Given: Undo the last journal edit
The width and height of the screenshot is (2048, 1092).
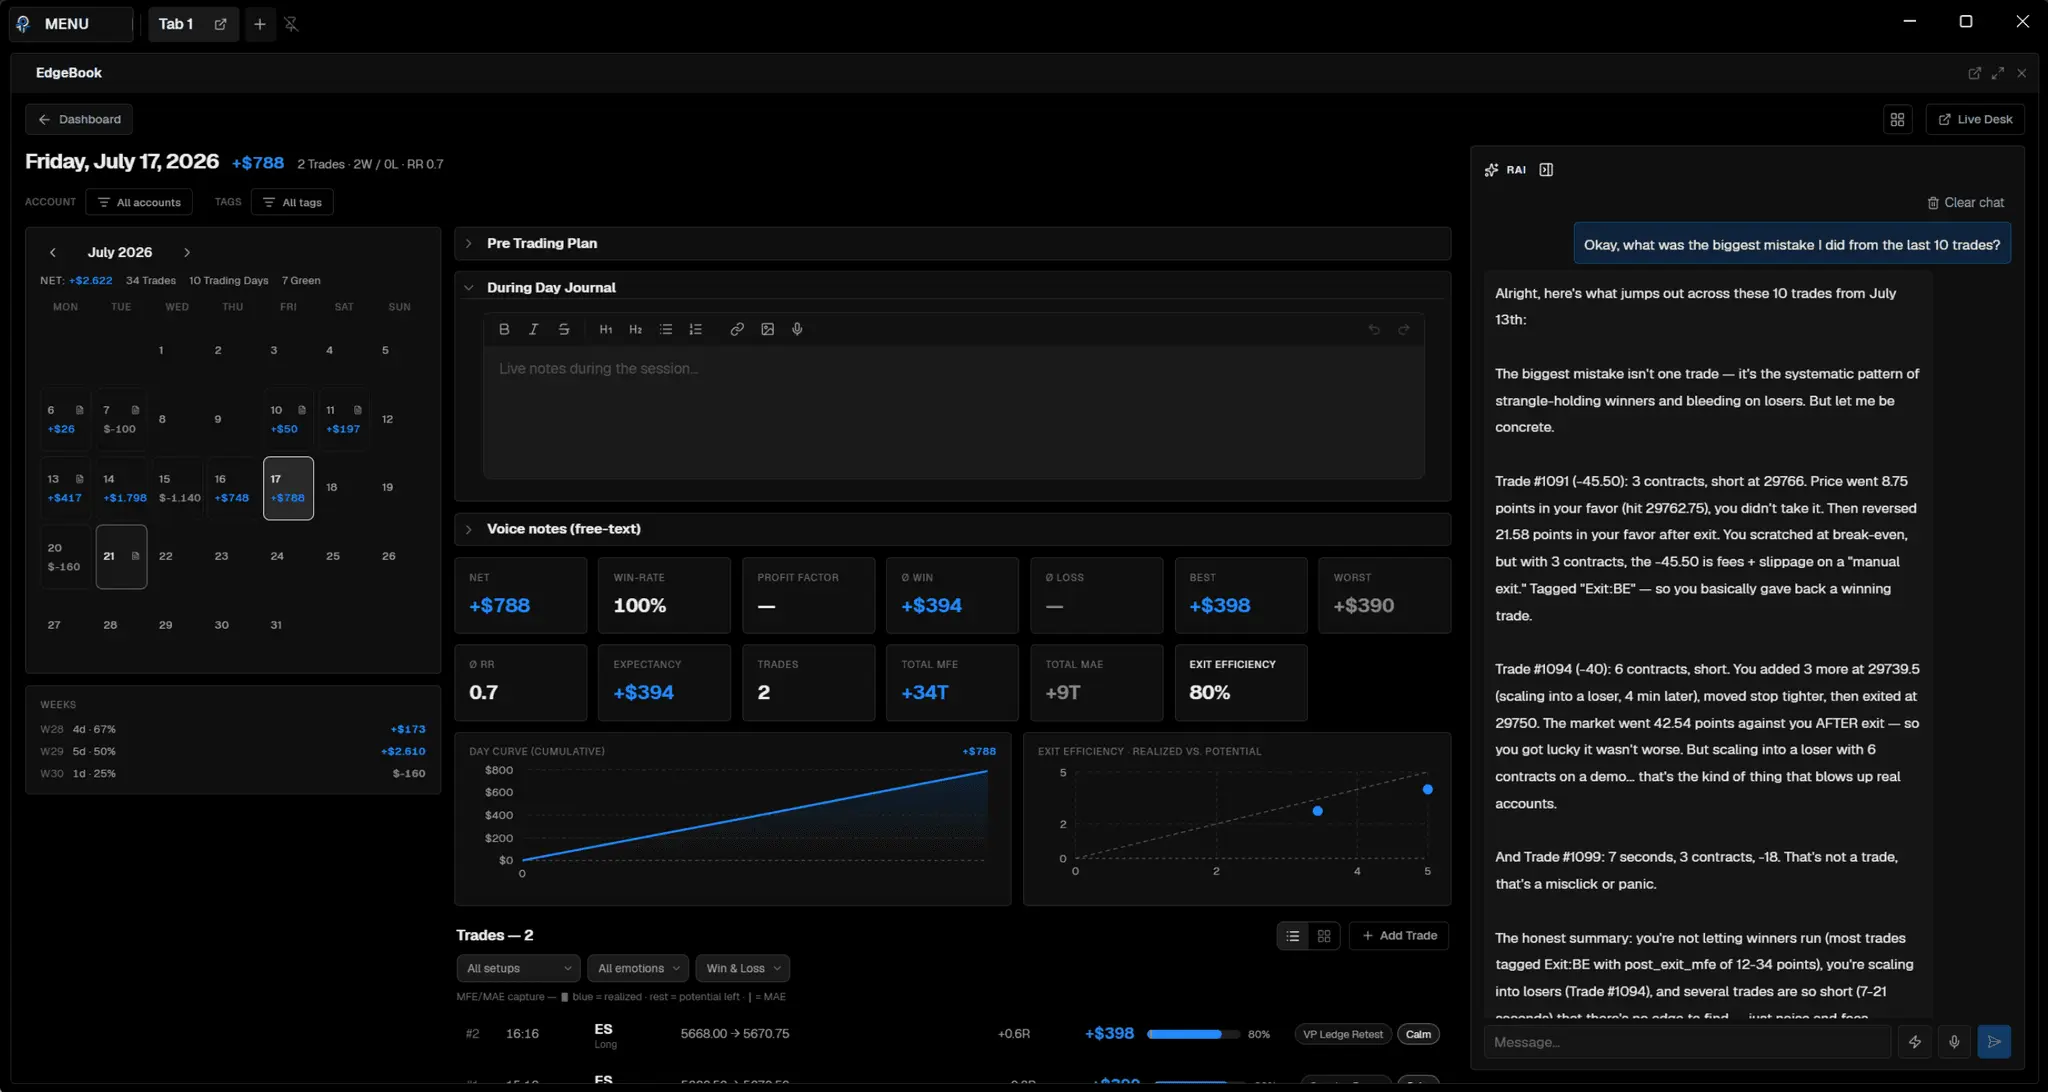Looking at the screenshot, I should (1374, 329).
